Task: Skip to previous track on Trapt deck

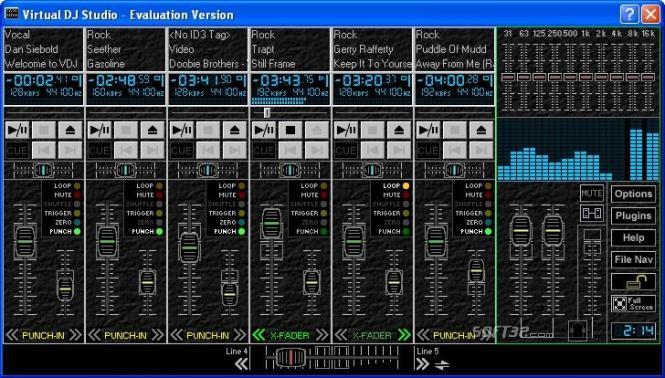Action: 291,150
